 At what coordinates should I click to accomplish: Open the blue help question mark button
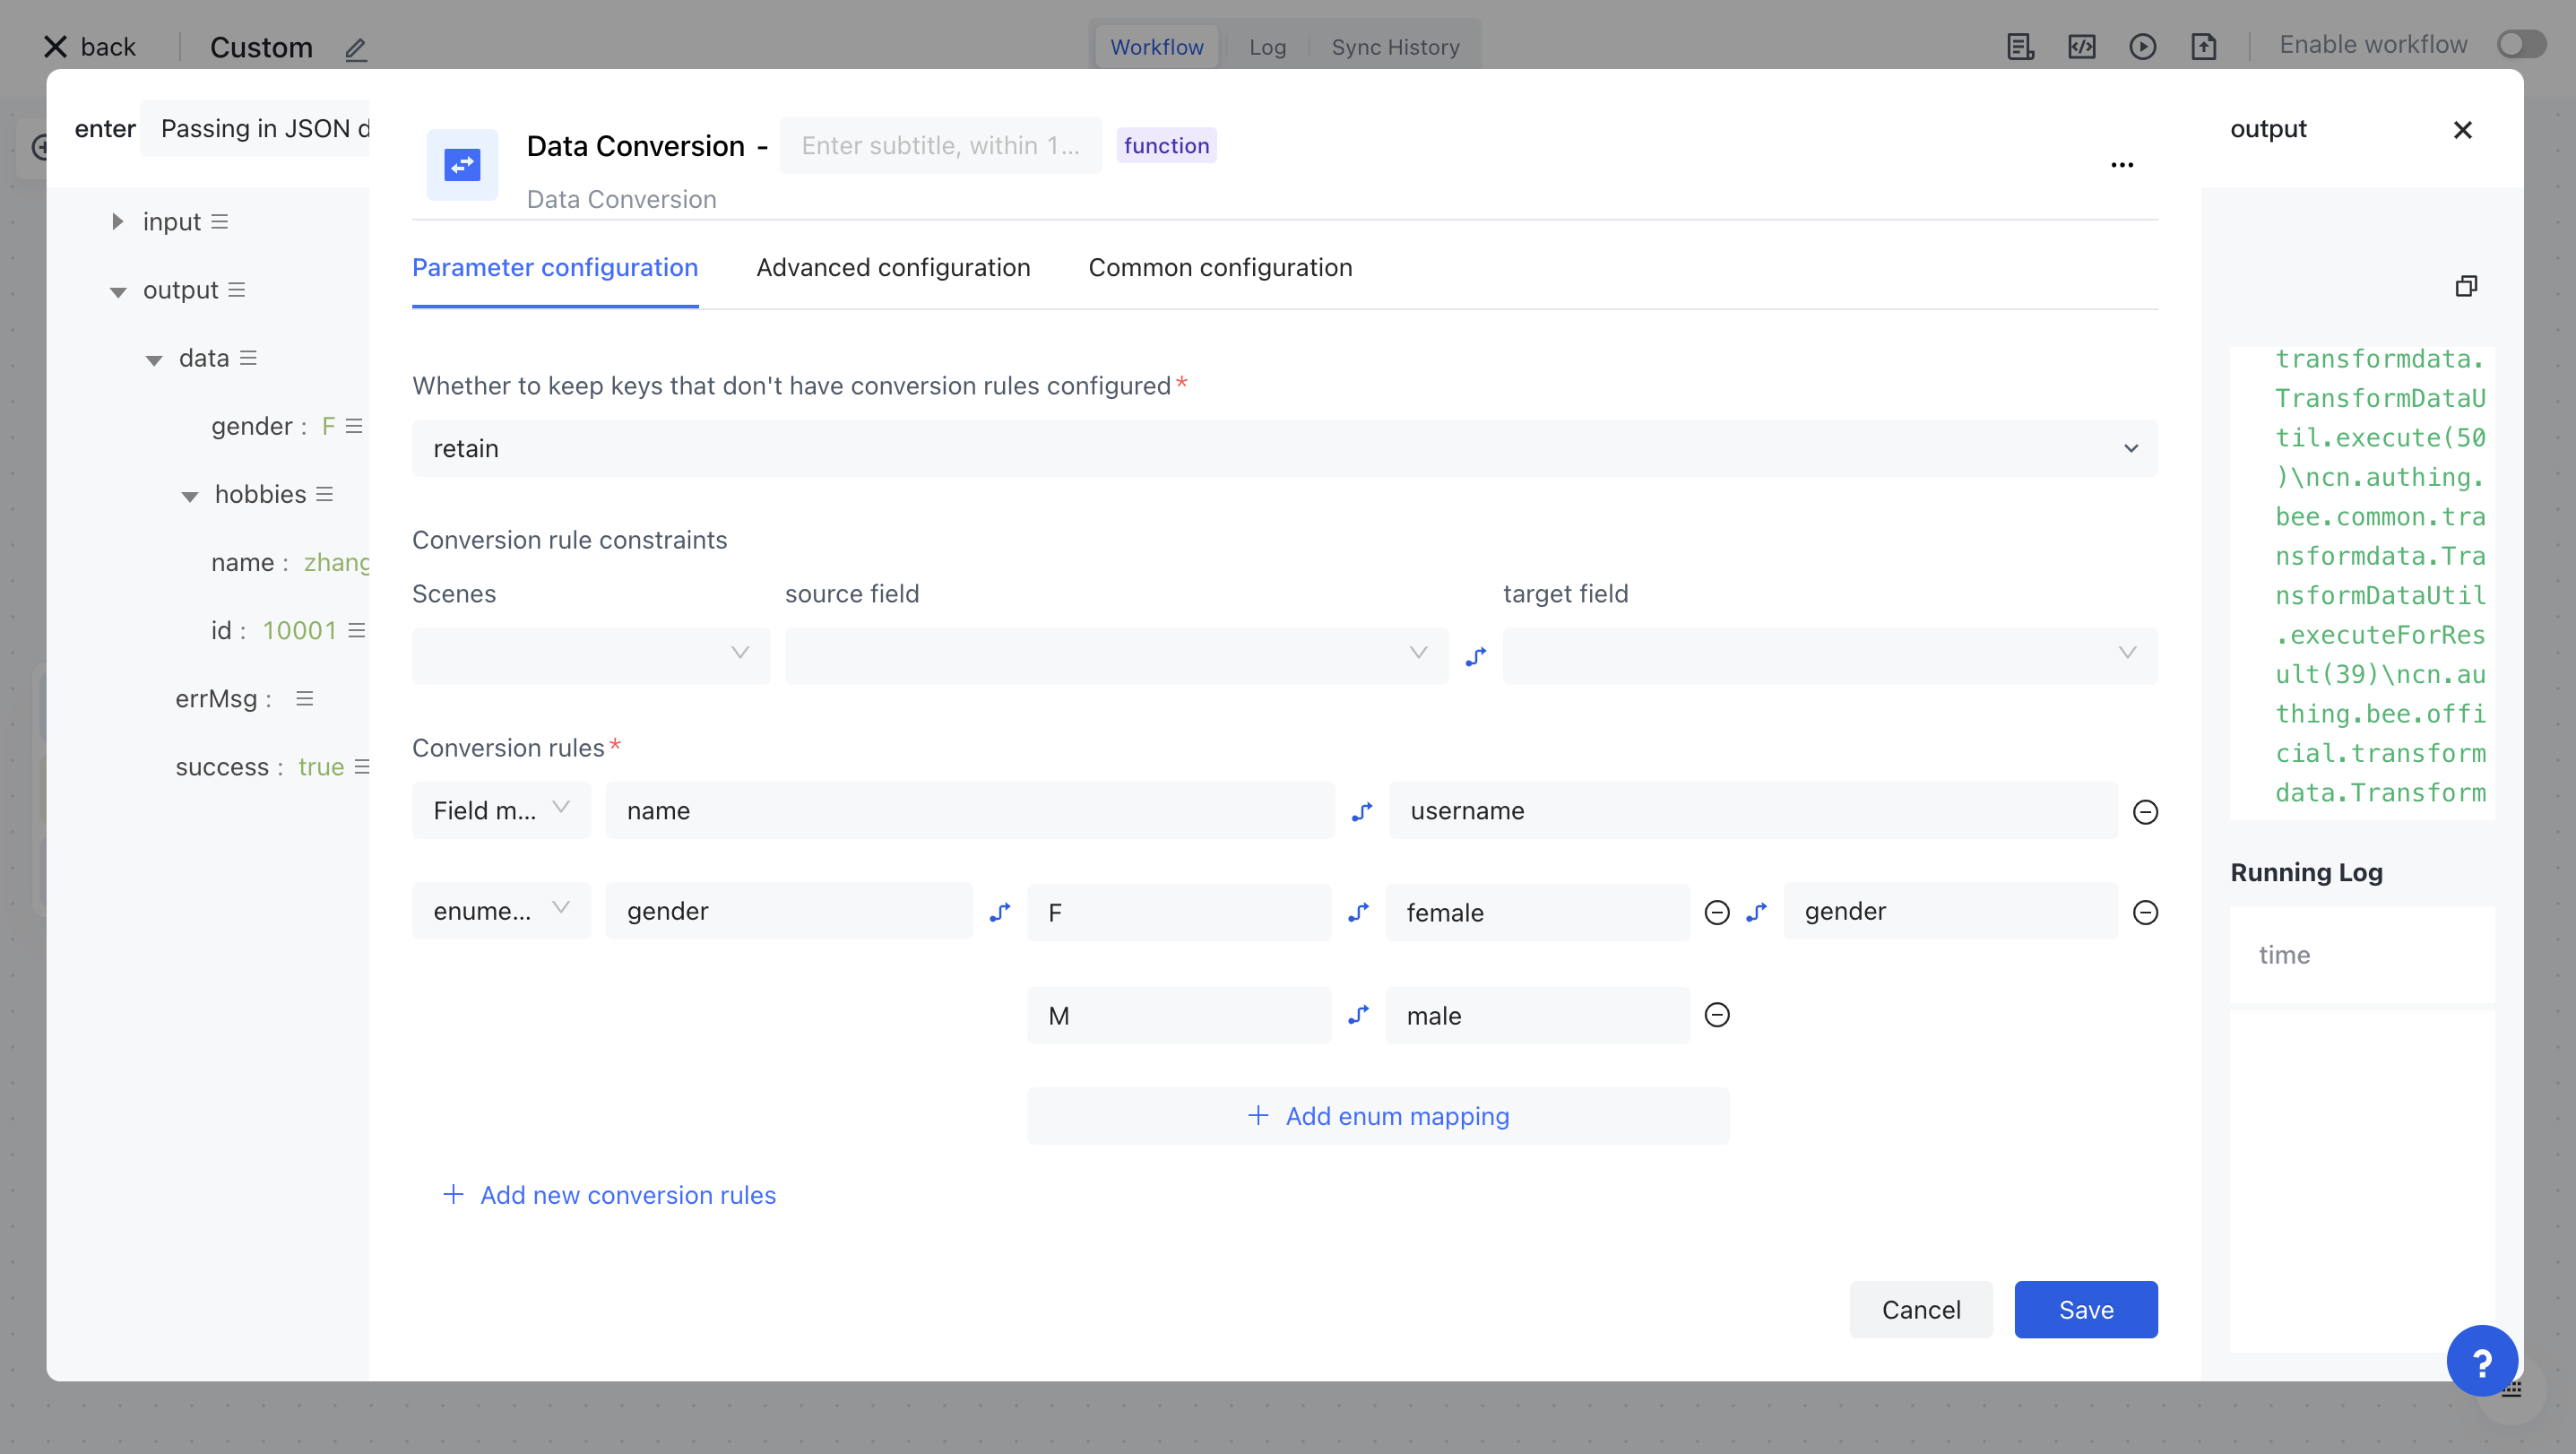click(x=2482, y=1360)
